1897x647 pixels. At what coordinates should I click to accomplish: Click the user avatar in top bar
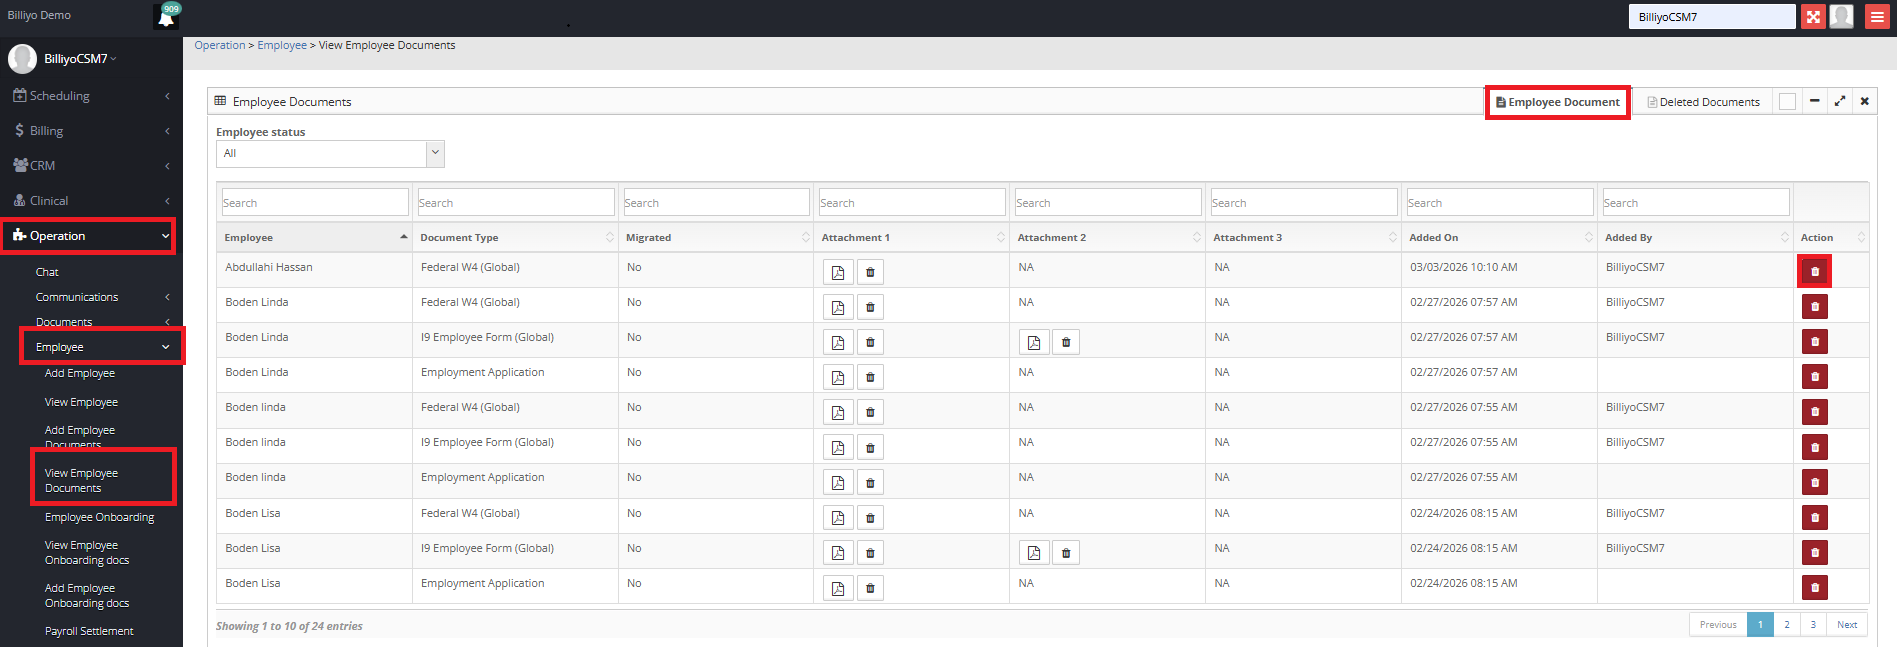tap(1842, 17)
